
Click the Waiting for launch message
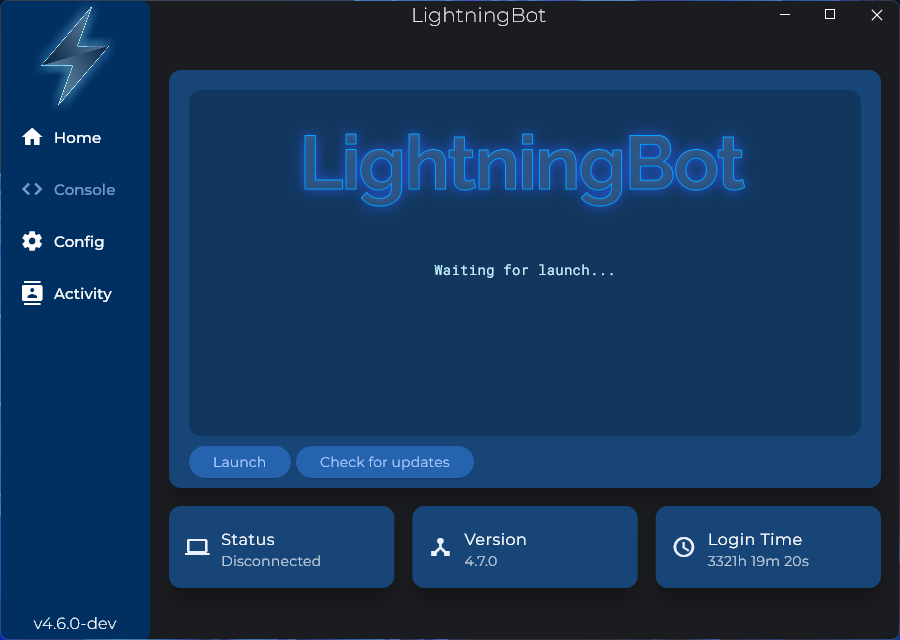524,270
